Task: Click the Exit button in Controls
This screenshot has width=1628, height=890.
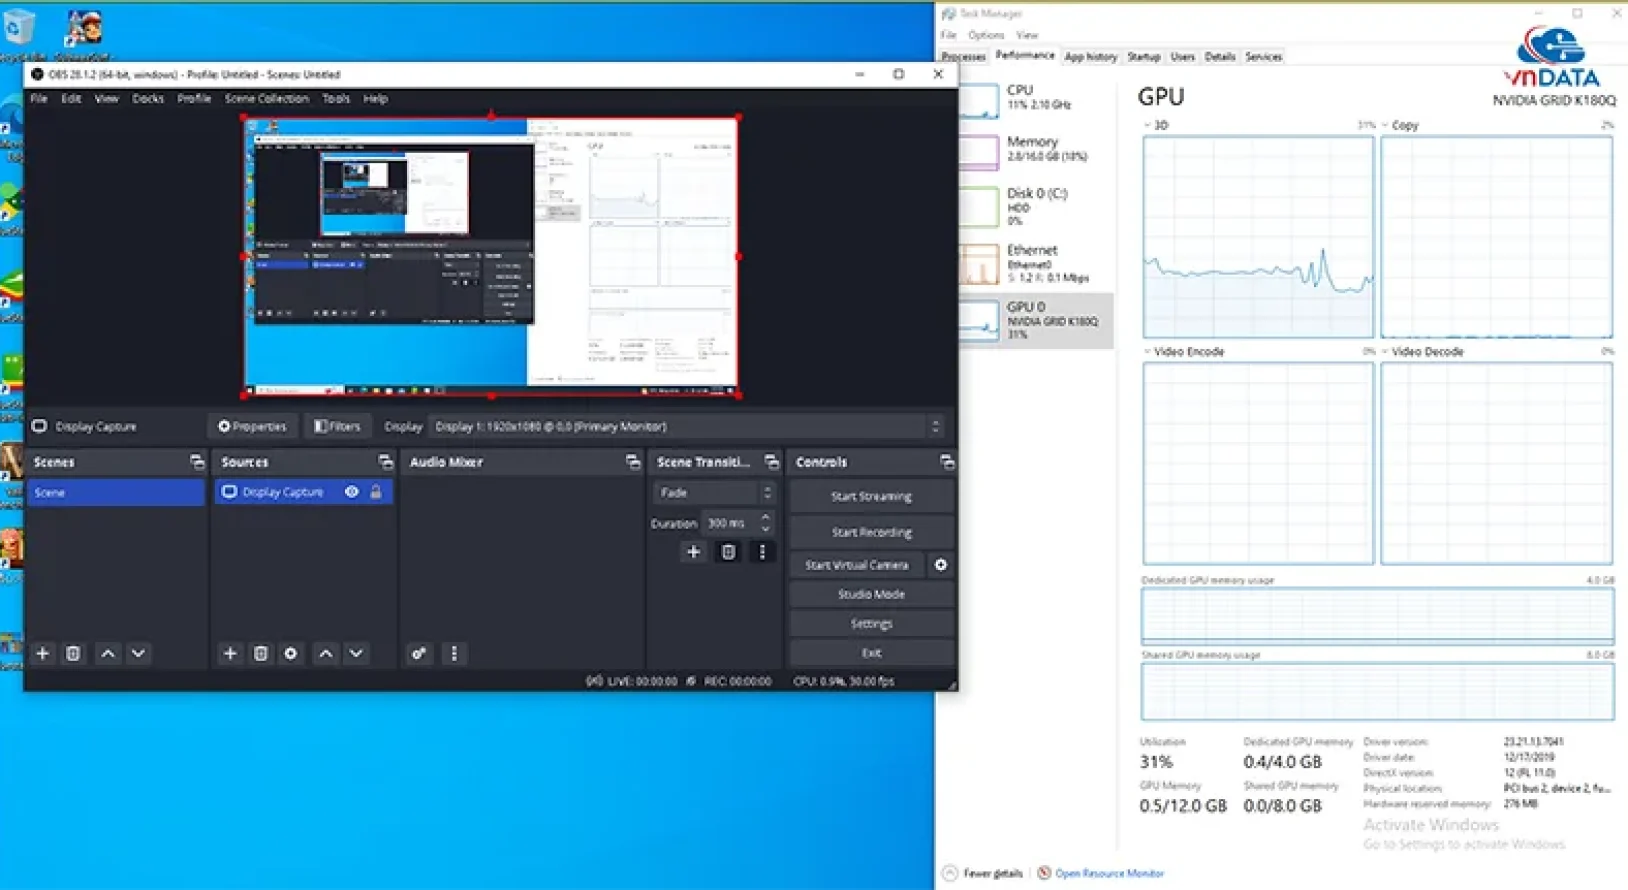Action: [871, 653]
